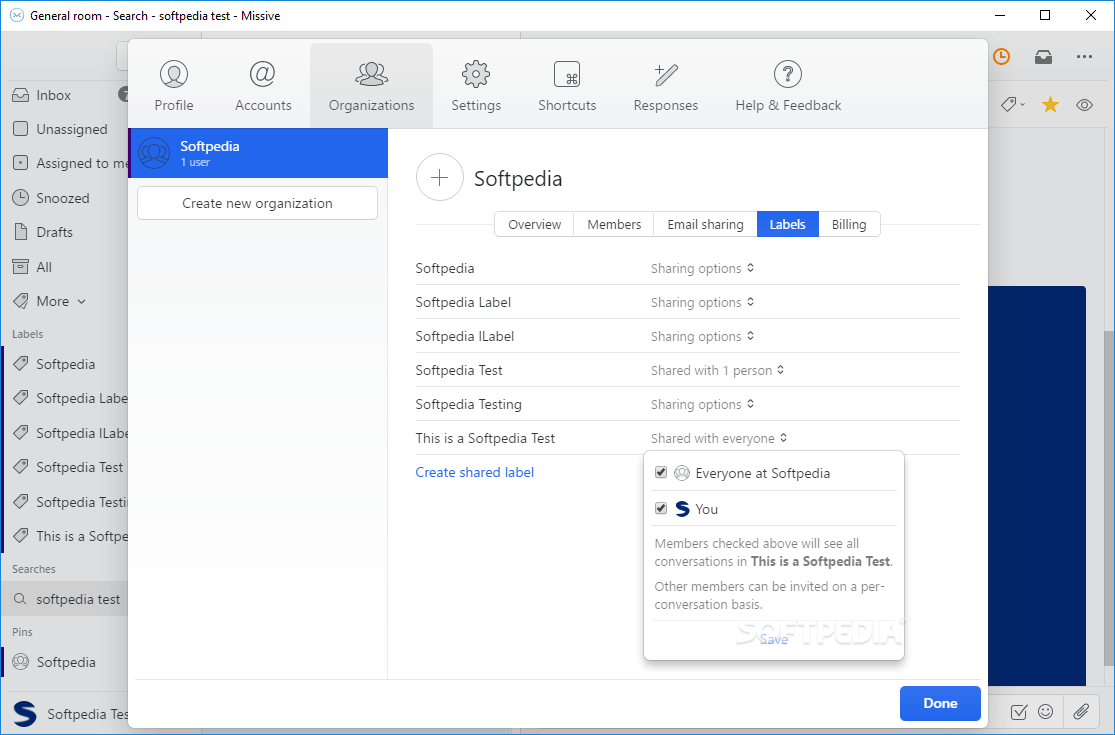Open the emoji smiley picker
The width and height of the screenshot is (1115, 735).
point(1045,711)
